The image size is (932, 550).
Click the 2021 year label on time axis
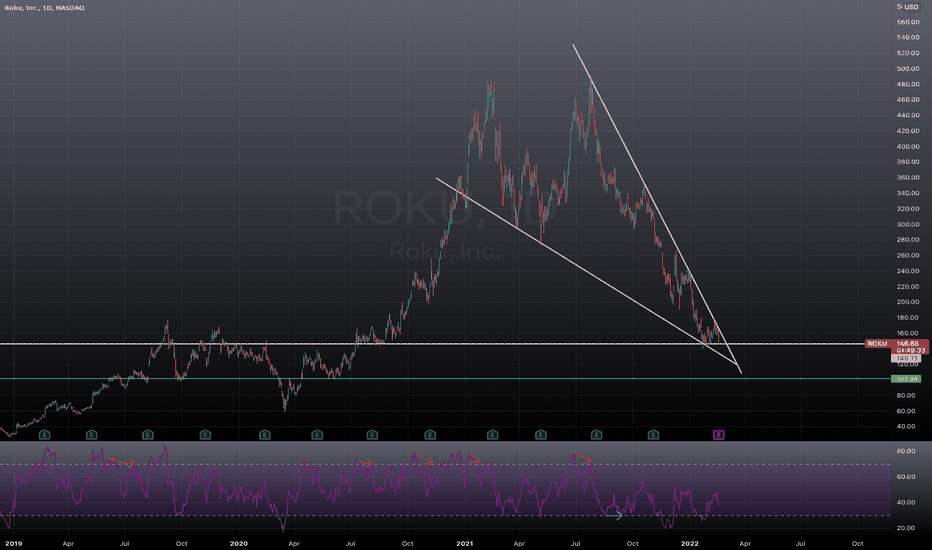(464, 543)
